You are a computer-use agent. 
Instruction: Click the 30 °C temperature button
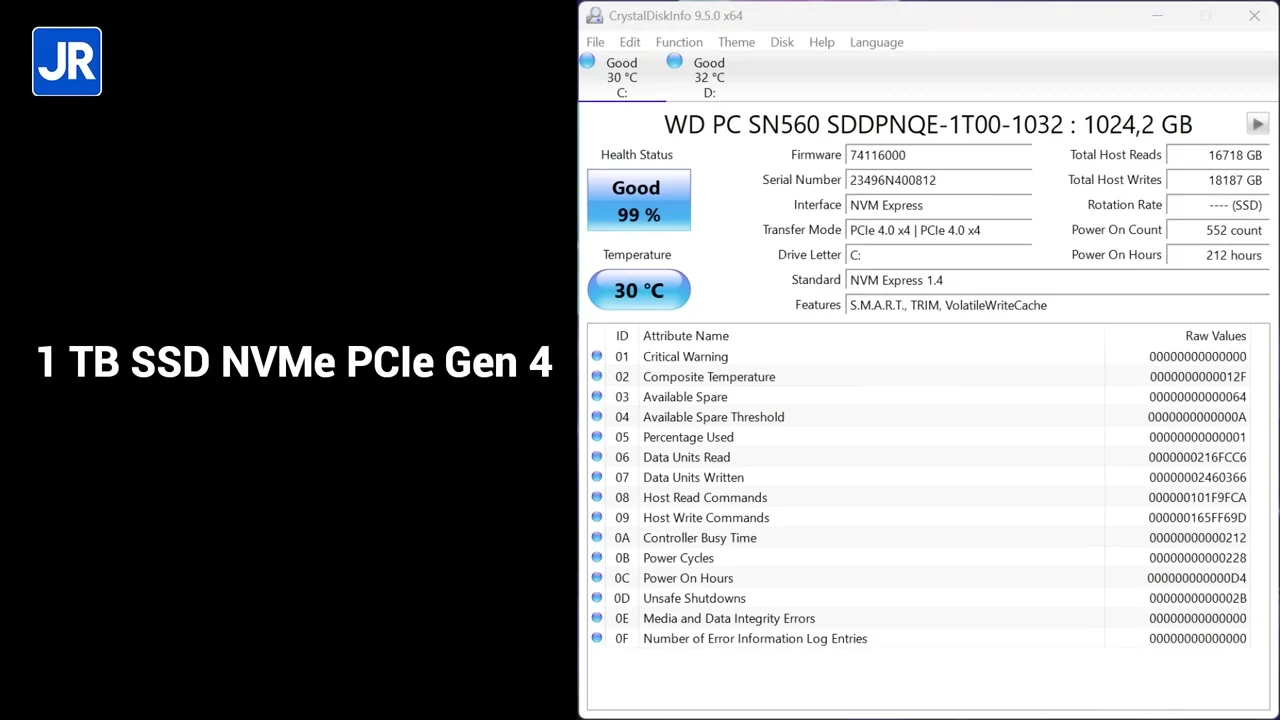(x=639, y=290)
